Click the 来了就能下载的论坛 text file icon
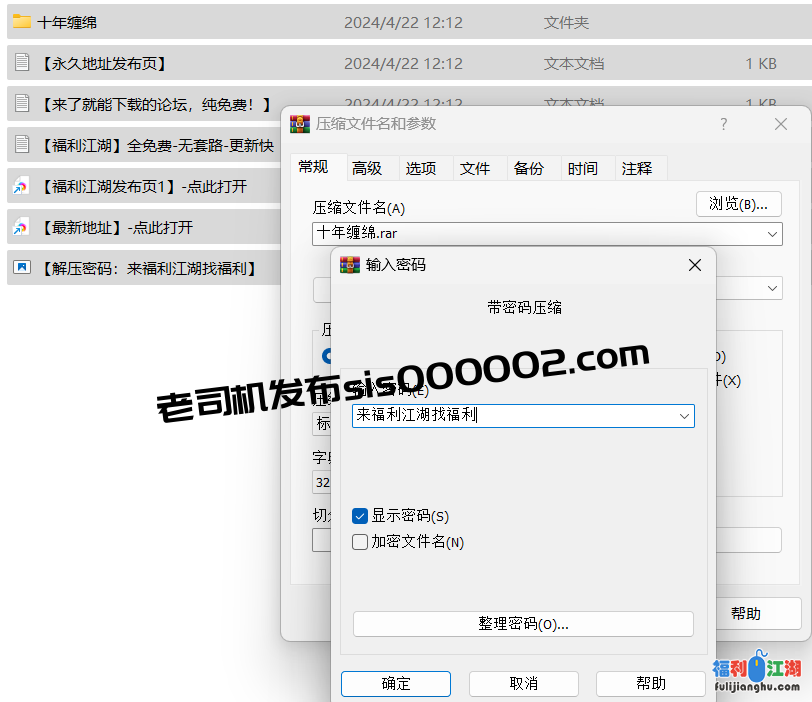Image resolution: width=812 pixels, height=702 pixels. pos(22,104)
